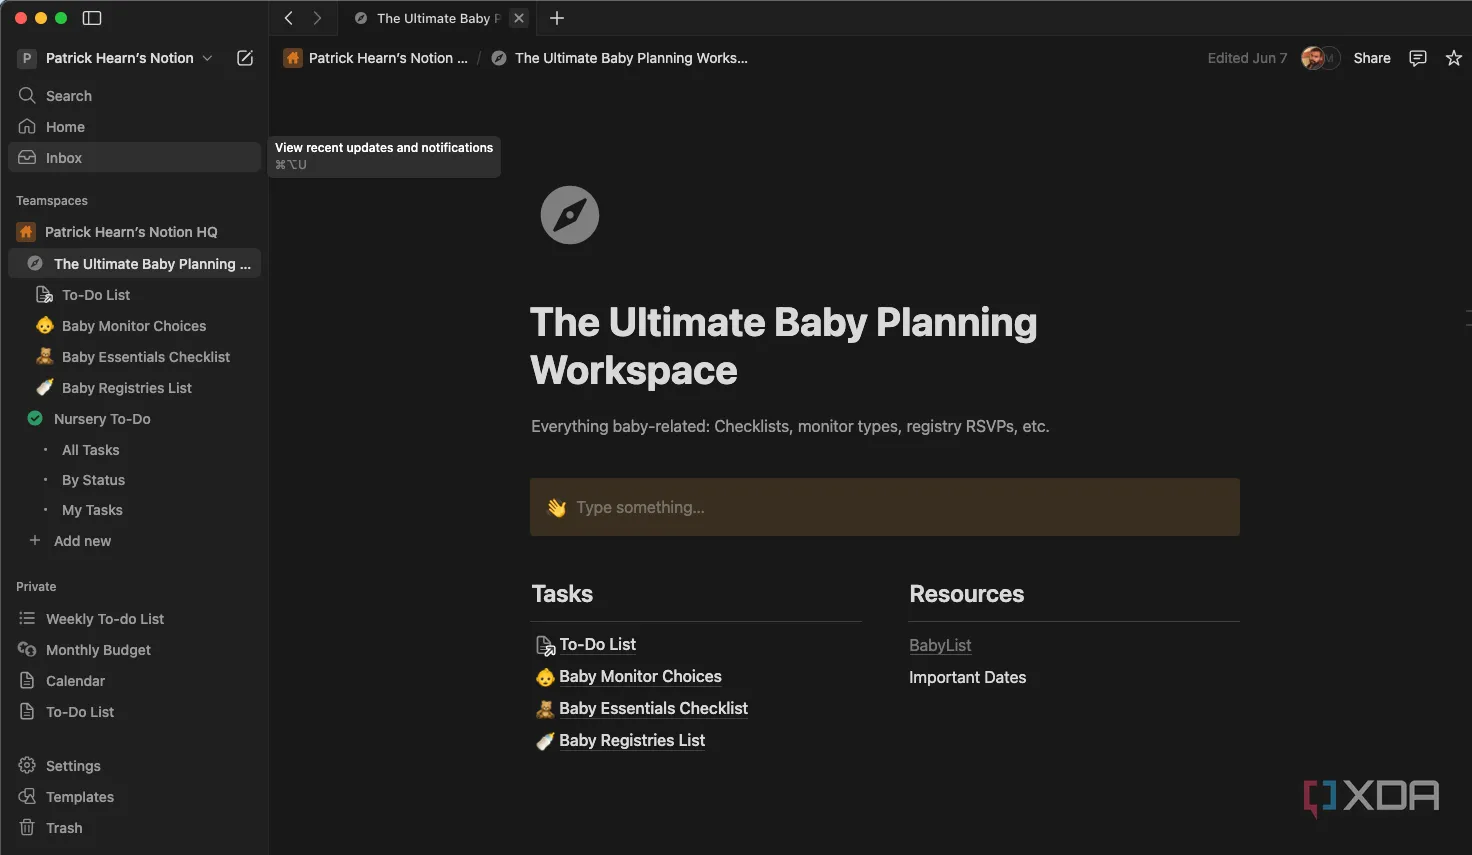Screen dimensions: 1472x855
Task: Open To-Do List under the baby workspace
Action: point(134,295)
